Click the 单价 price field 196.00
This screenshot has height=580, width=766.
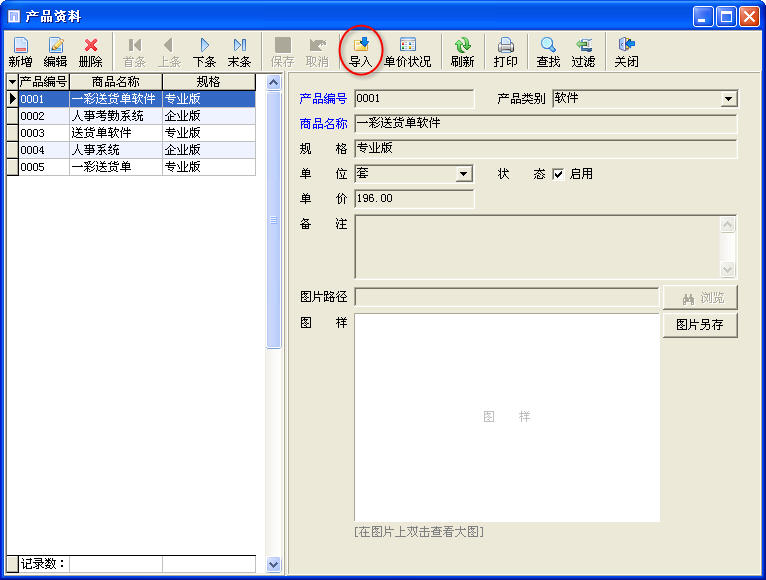pyautogui.click(x=414, y=198)
